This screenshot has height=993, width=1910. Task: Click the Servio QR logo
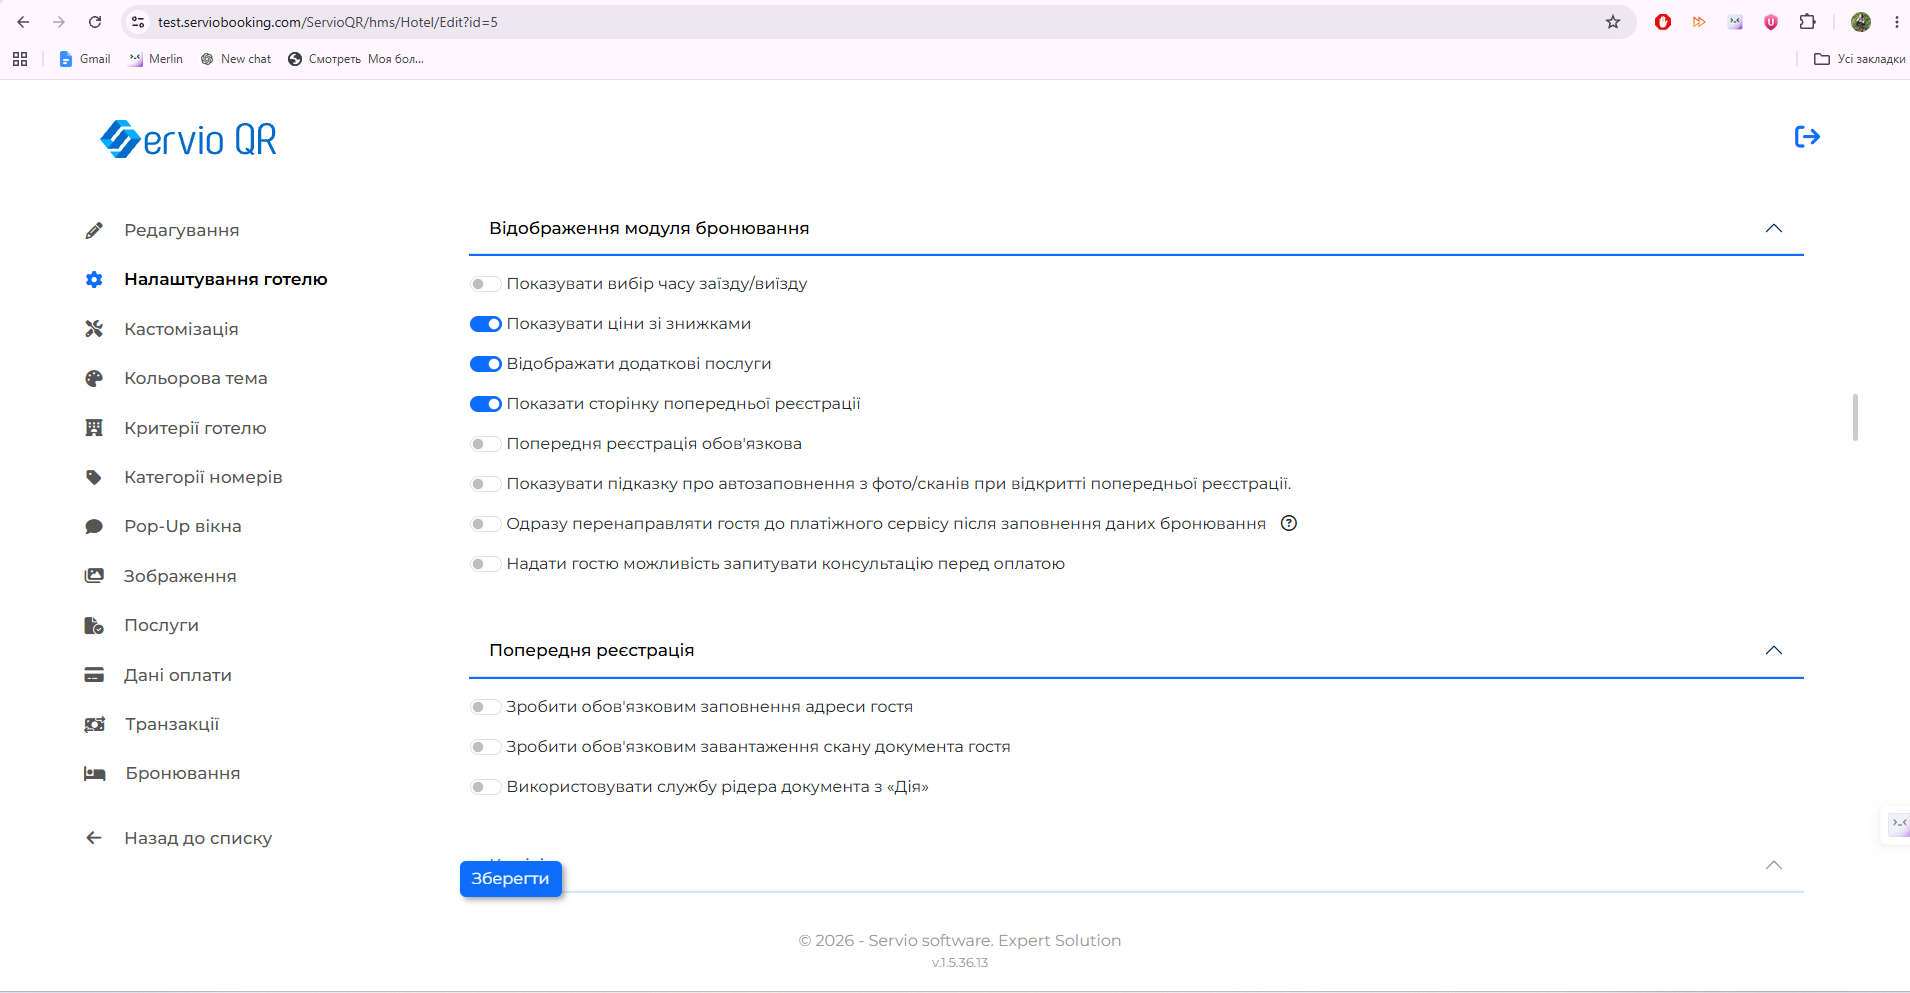tap(189, 139)
